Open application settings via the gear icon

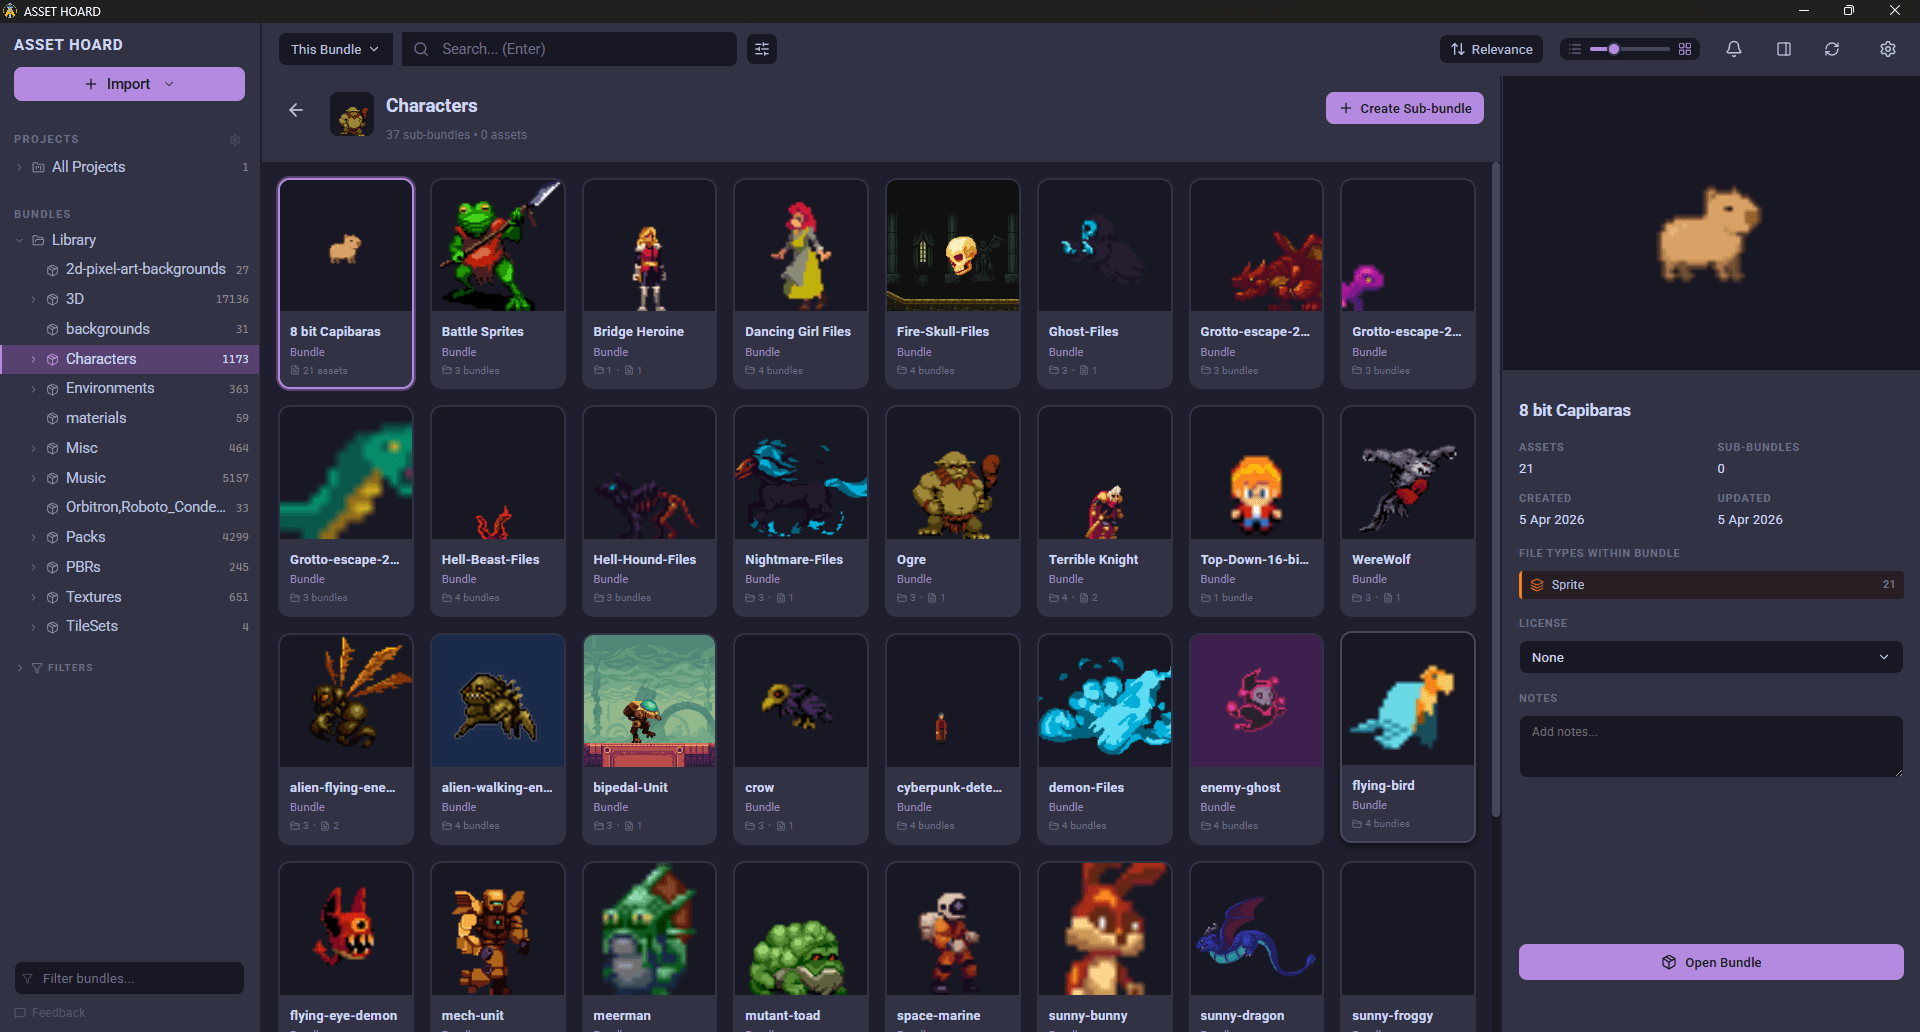1888,49
